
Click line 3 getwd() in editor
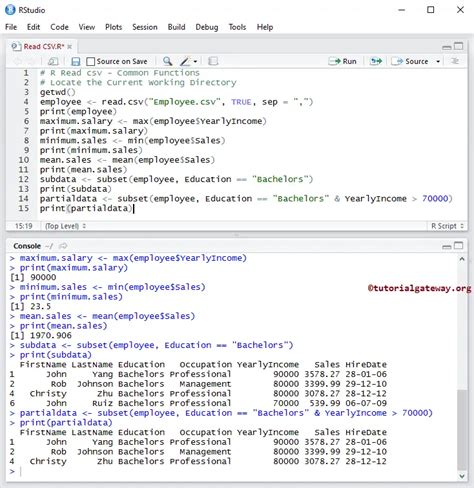pos(58,92)
